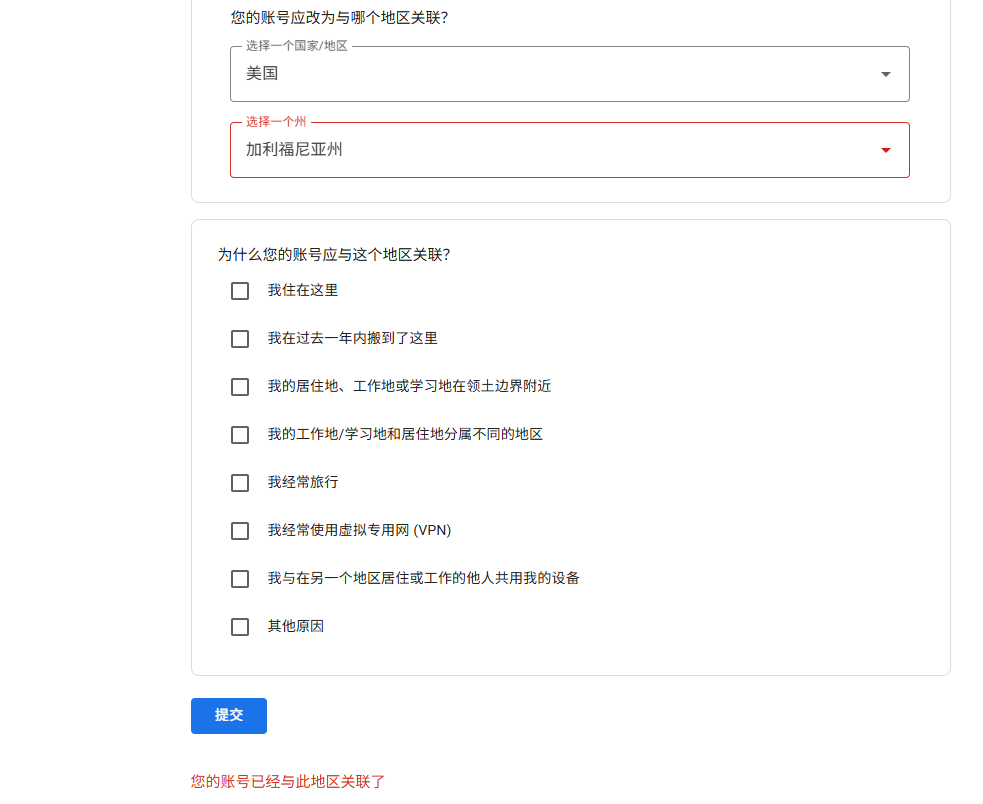Viewport: 983px width, 804px height.
Task: Enable 我经常使用虚拟专用网 (VPN) checkbox
Action: pos(239,531)
